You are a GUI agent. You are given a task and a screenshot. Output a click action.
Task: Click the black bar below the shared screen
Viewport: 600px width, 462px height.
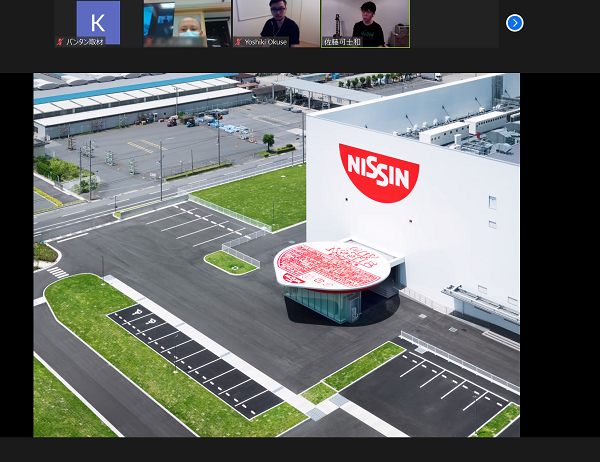(300, 449)
